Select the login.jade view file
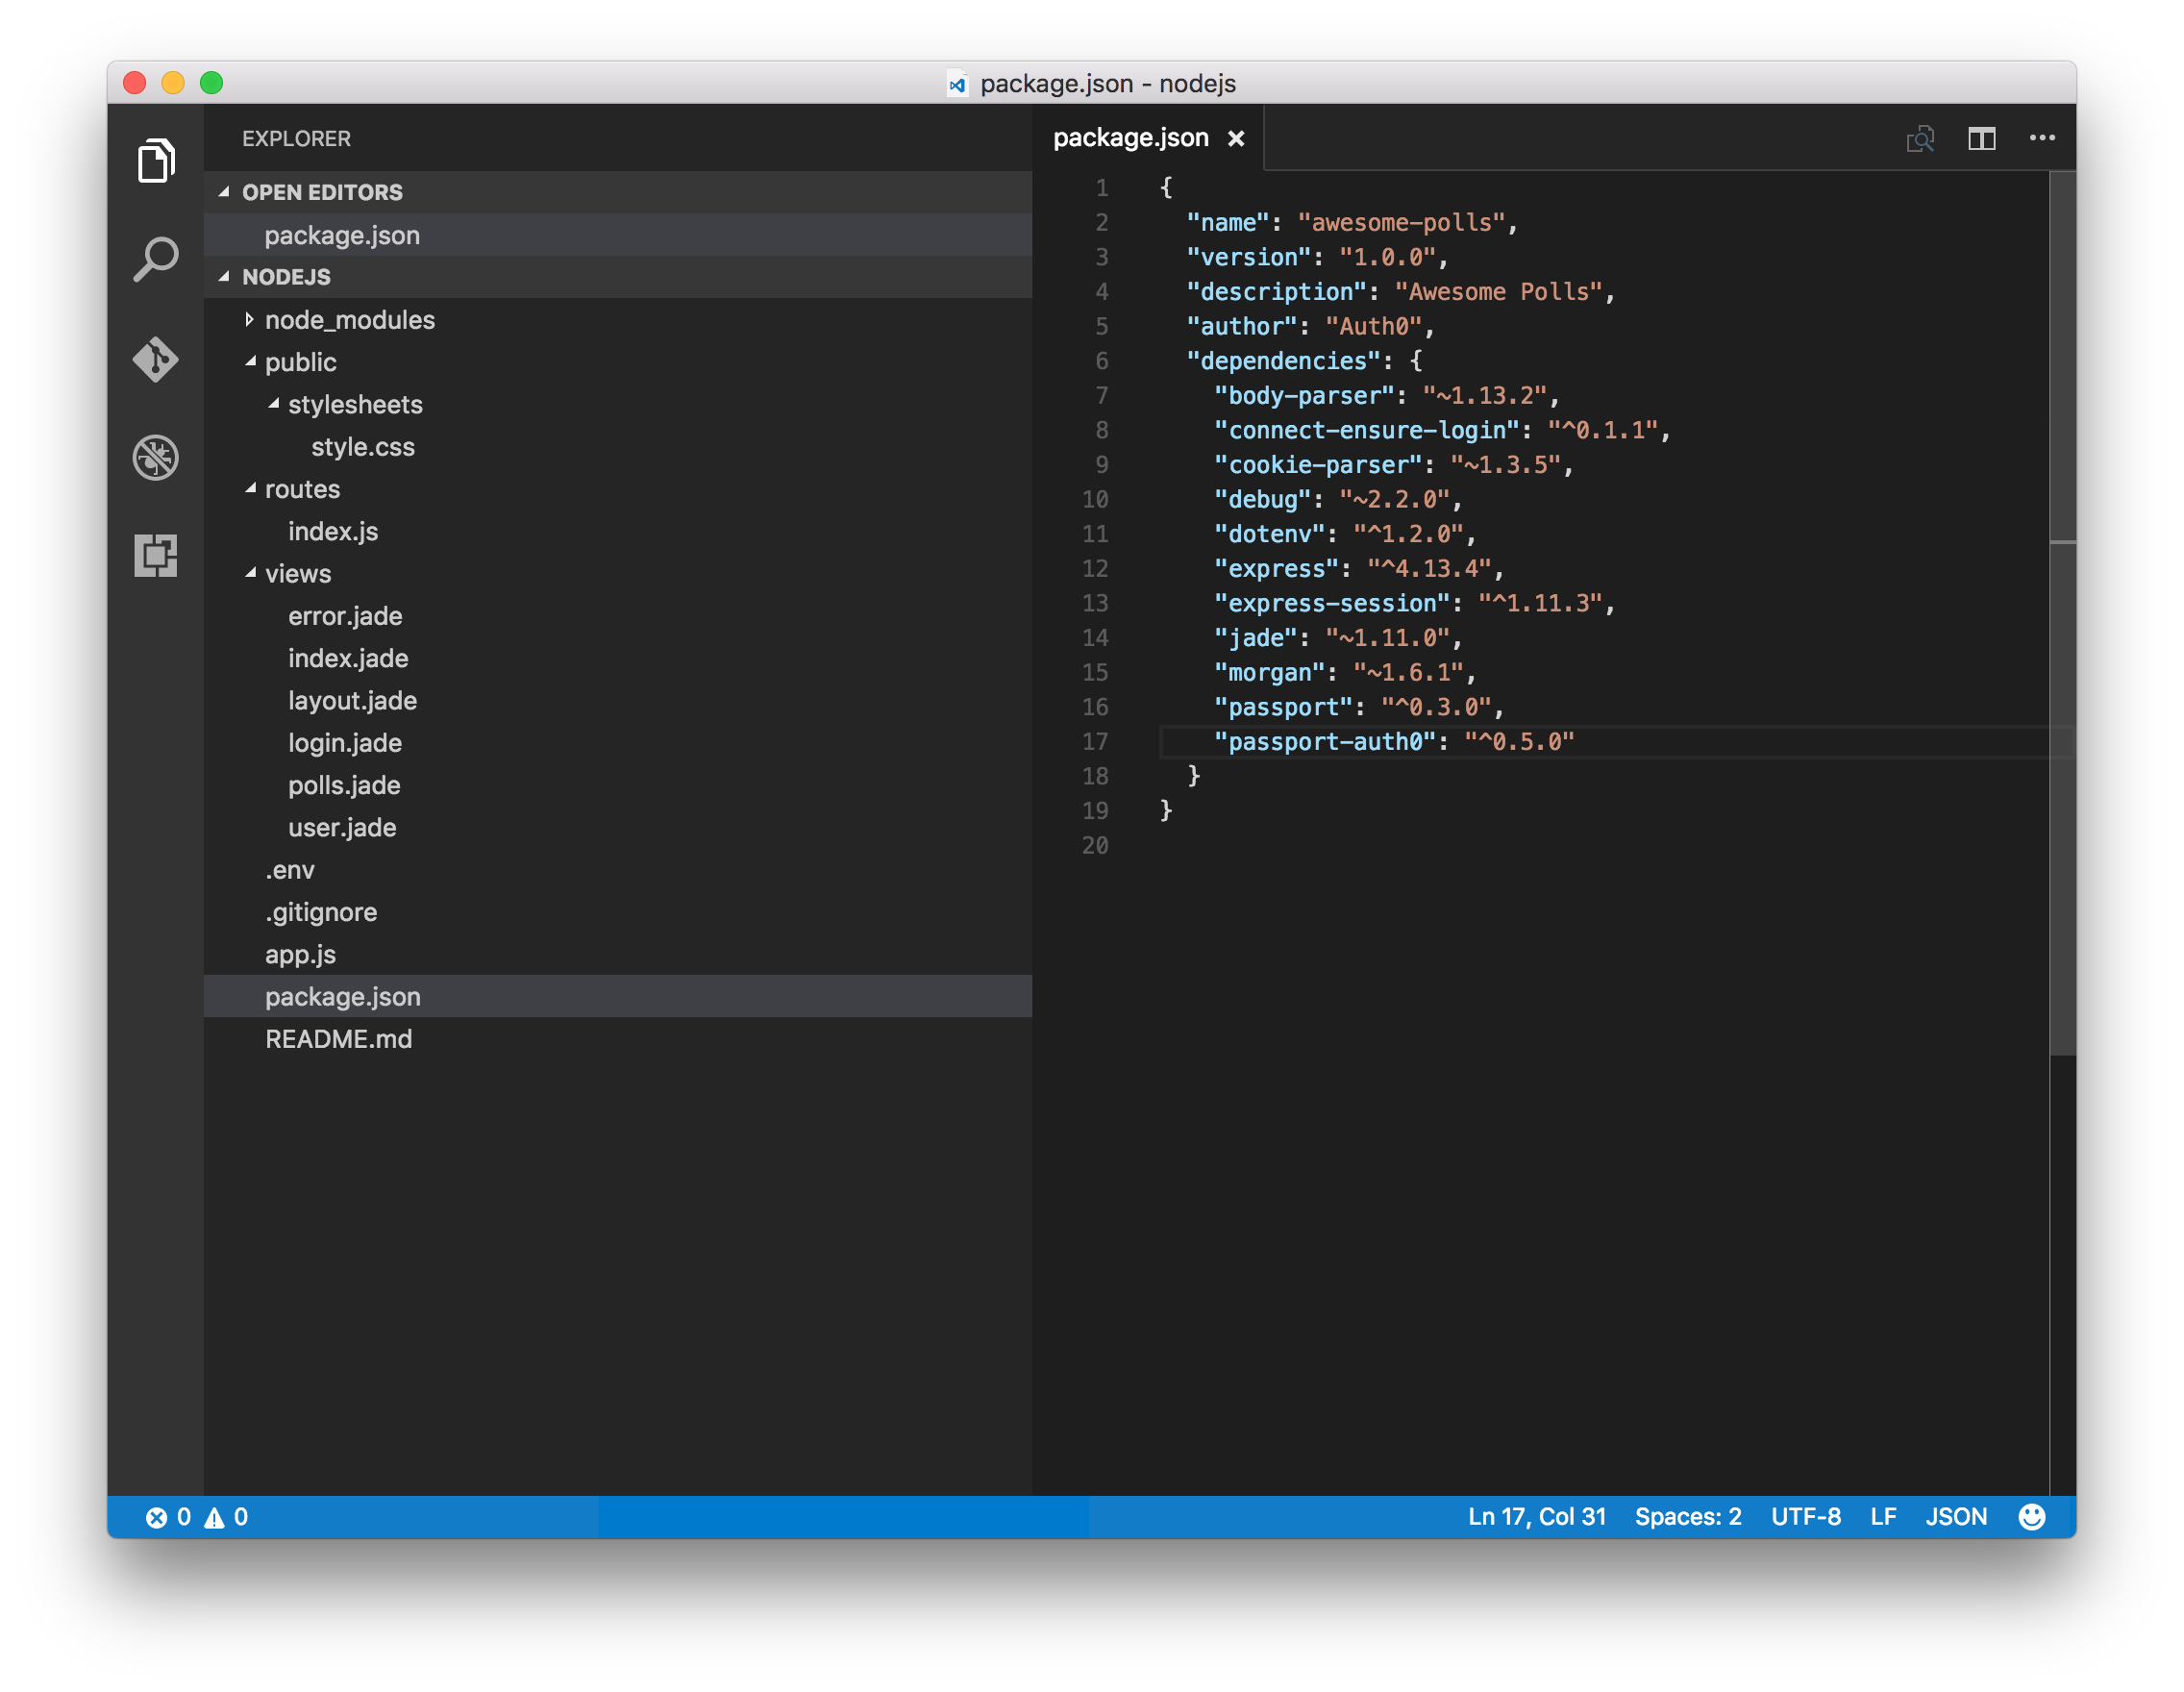 tap(346, 741)
